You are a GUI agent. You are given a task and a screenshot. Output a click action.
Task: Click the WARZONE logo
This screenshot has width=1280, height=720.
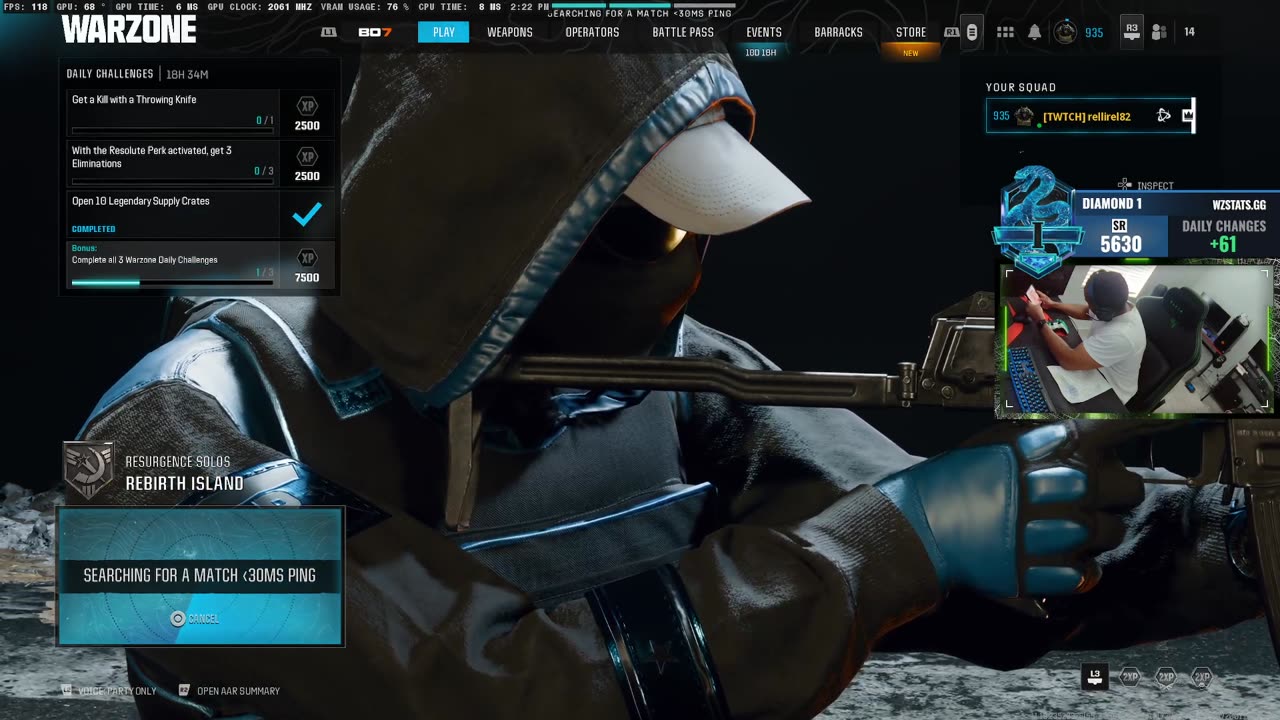(128, 30)
